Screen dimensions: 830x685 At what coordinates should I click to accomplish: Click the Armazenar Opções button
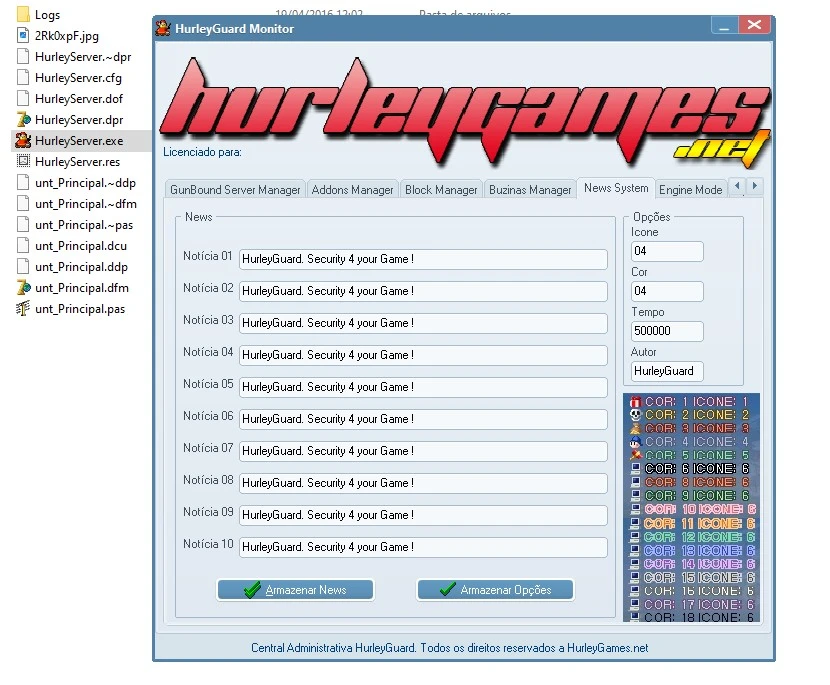(x=495, y=590)
